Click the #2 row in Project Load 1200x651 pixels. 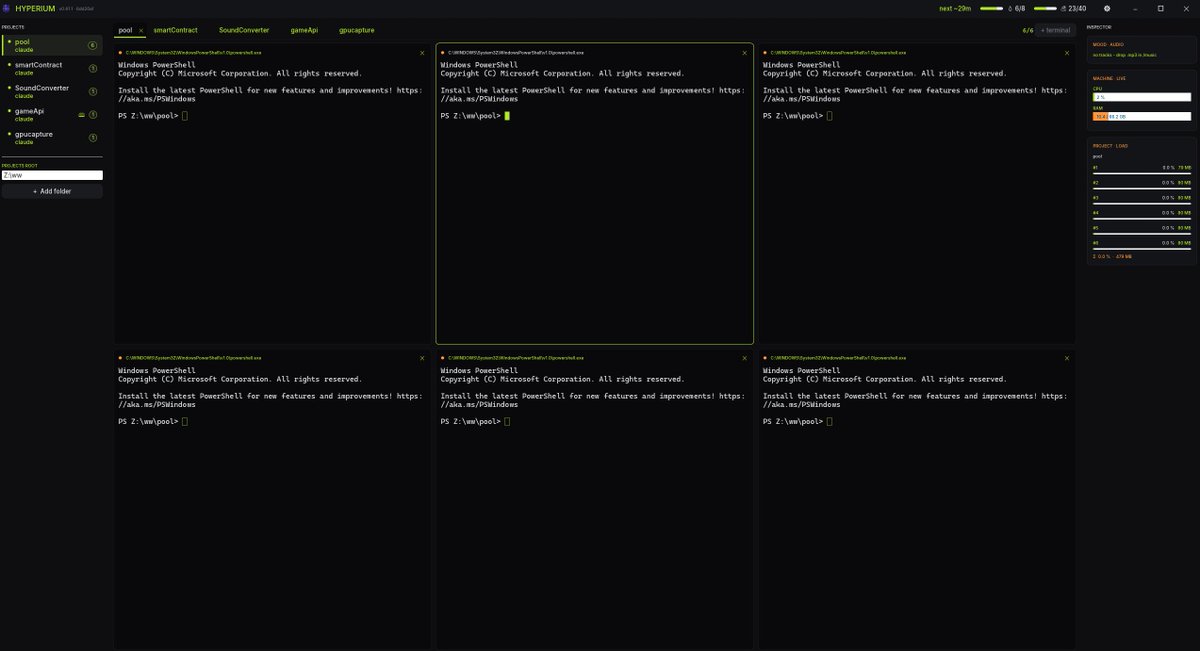click(x=1142, y=184)
